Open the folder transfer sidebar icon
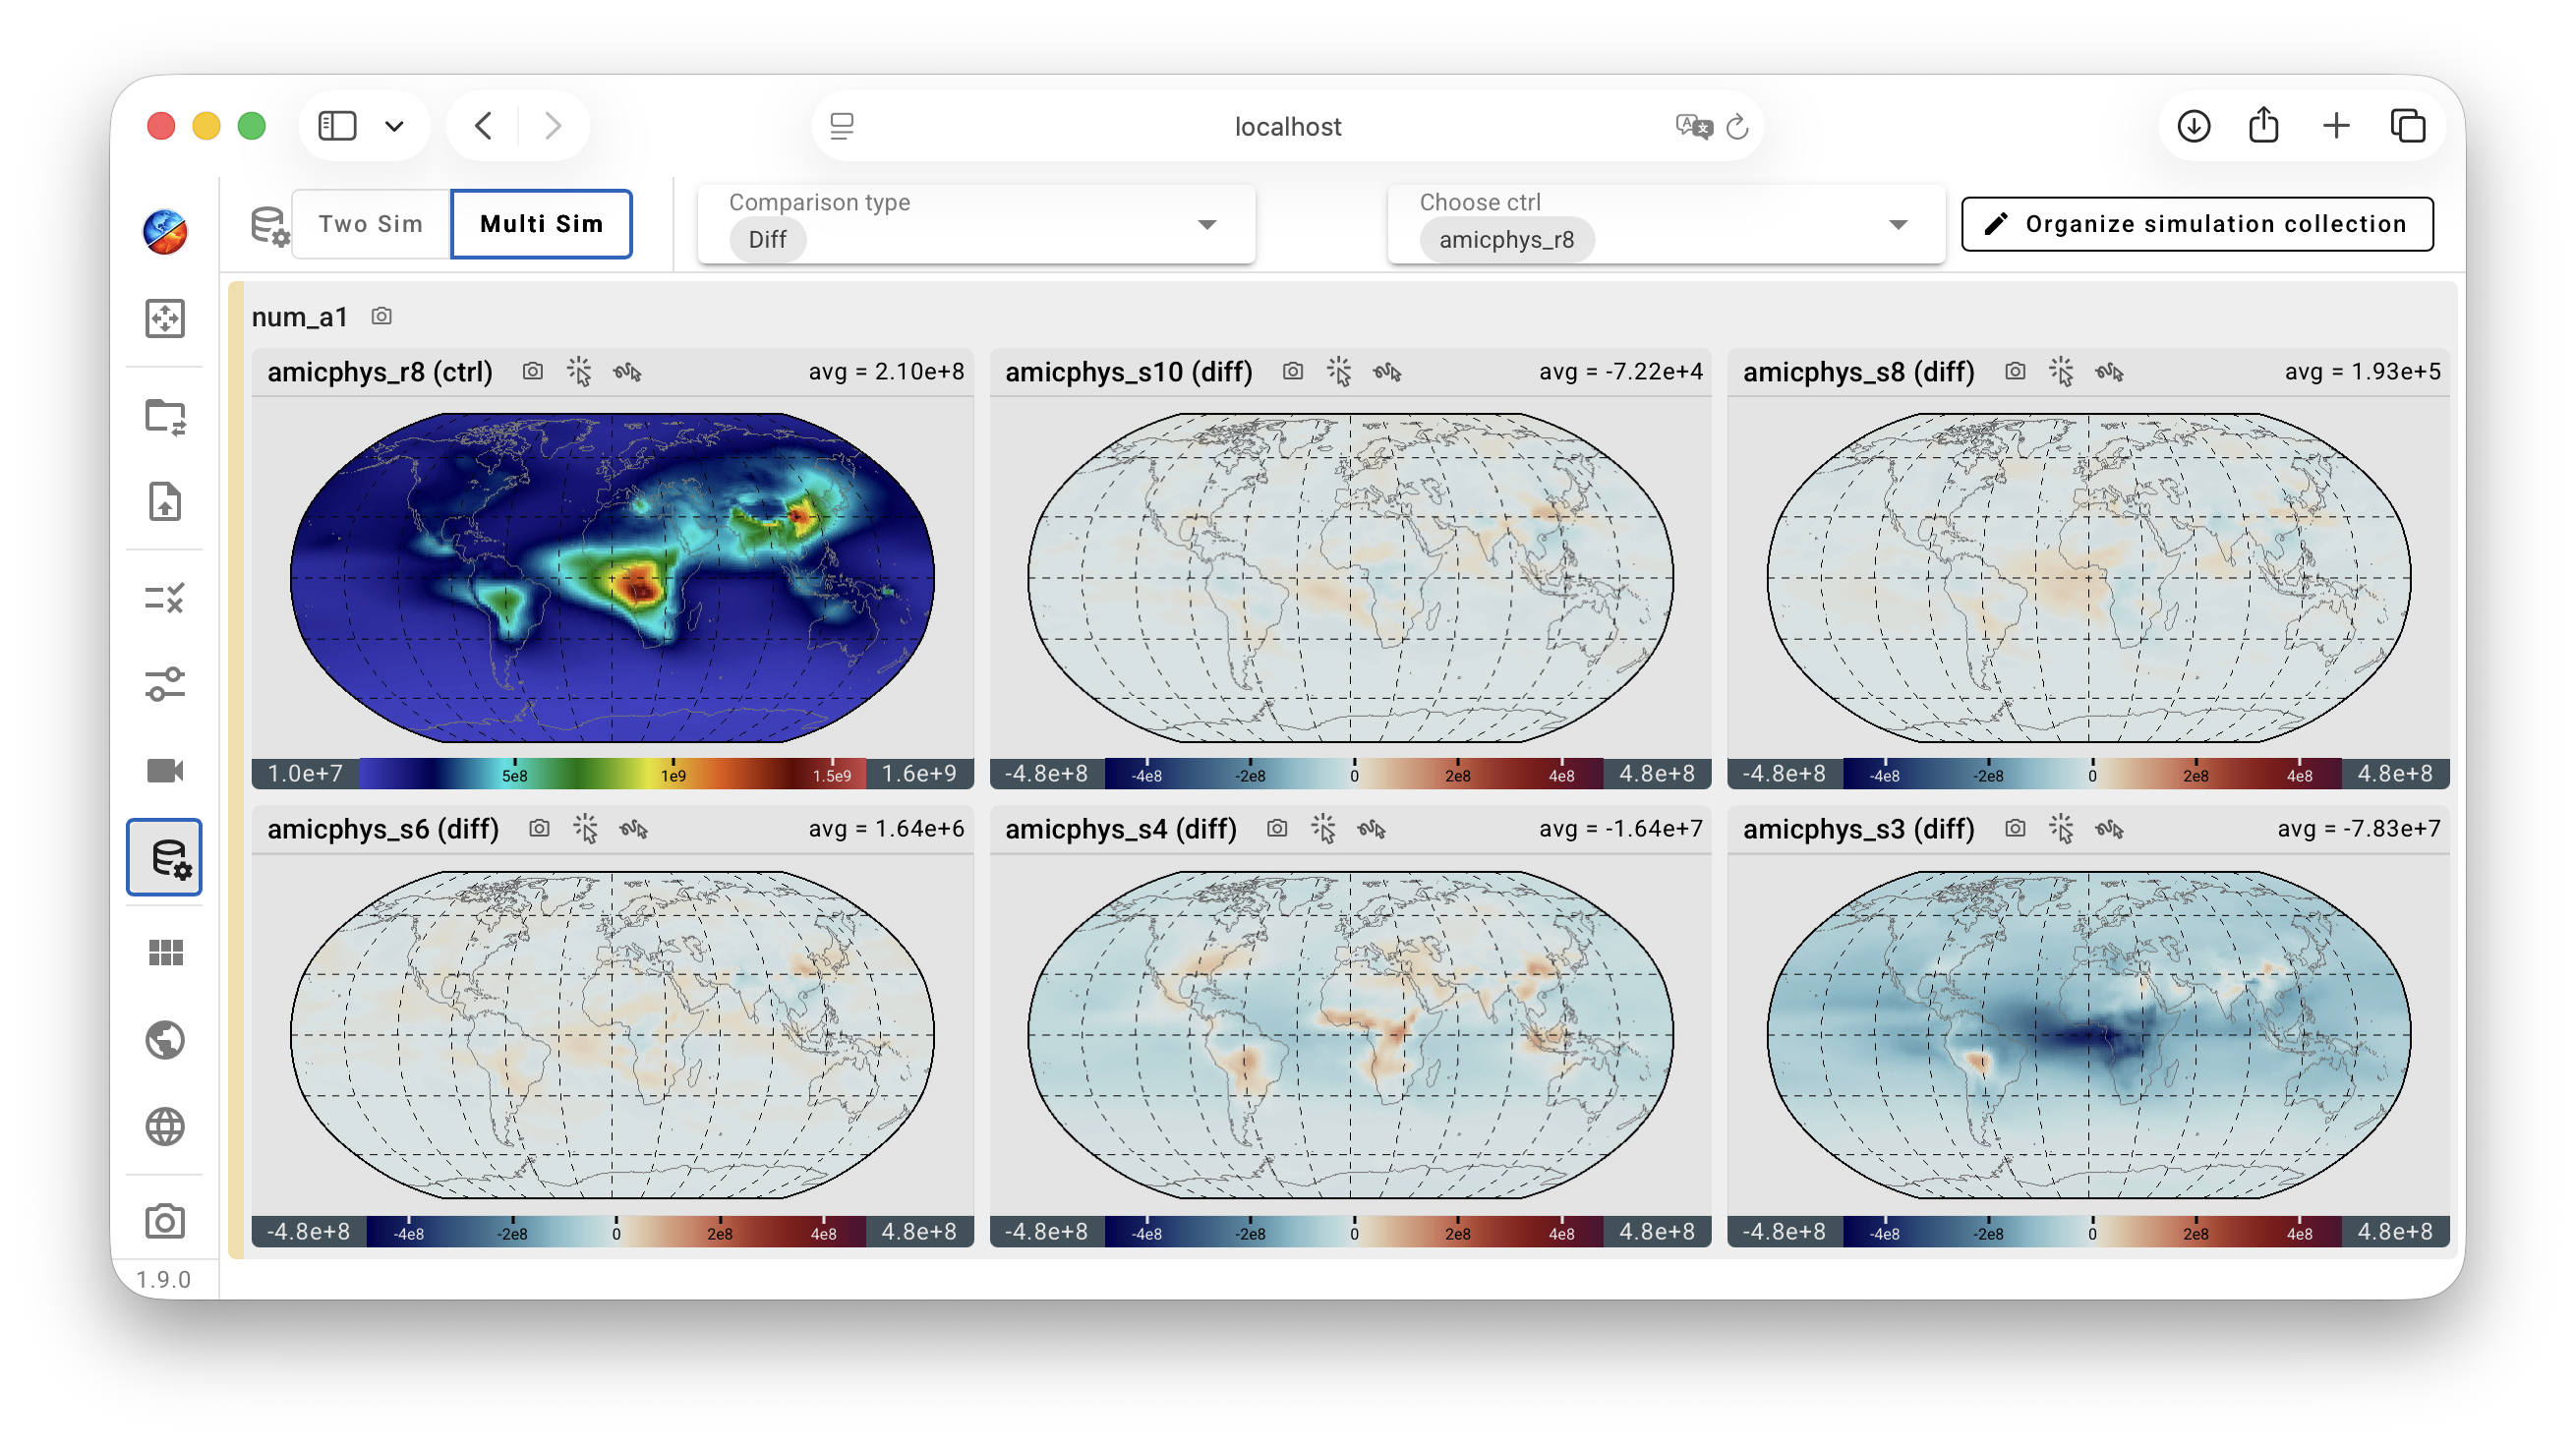The width and height of the screenshot is (2576, 1445). pos(165,417)
